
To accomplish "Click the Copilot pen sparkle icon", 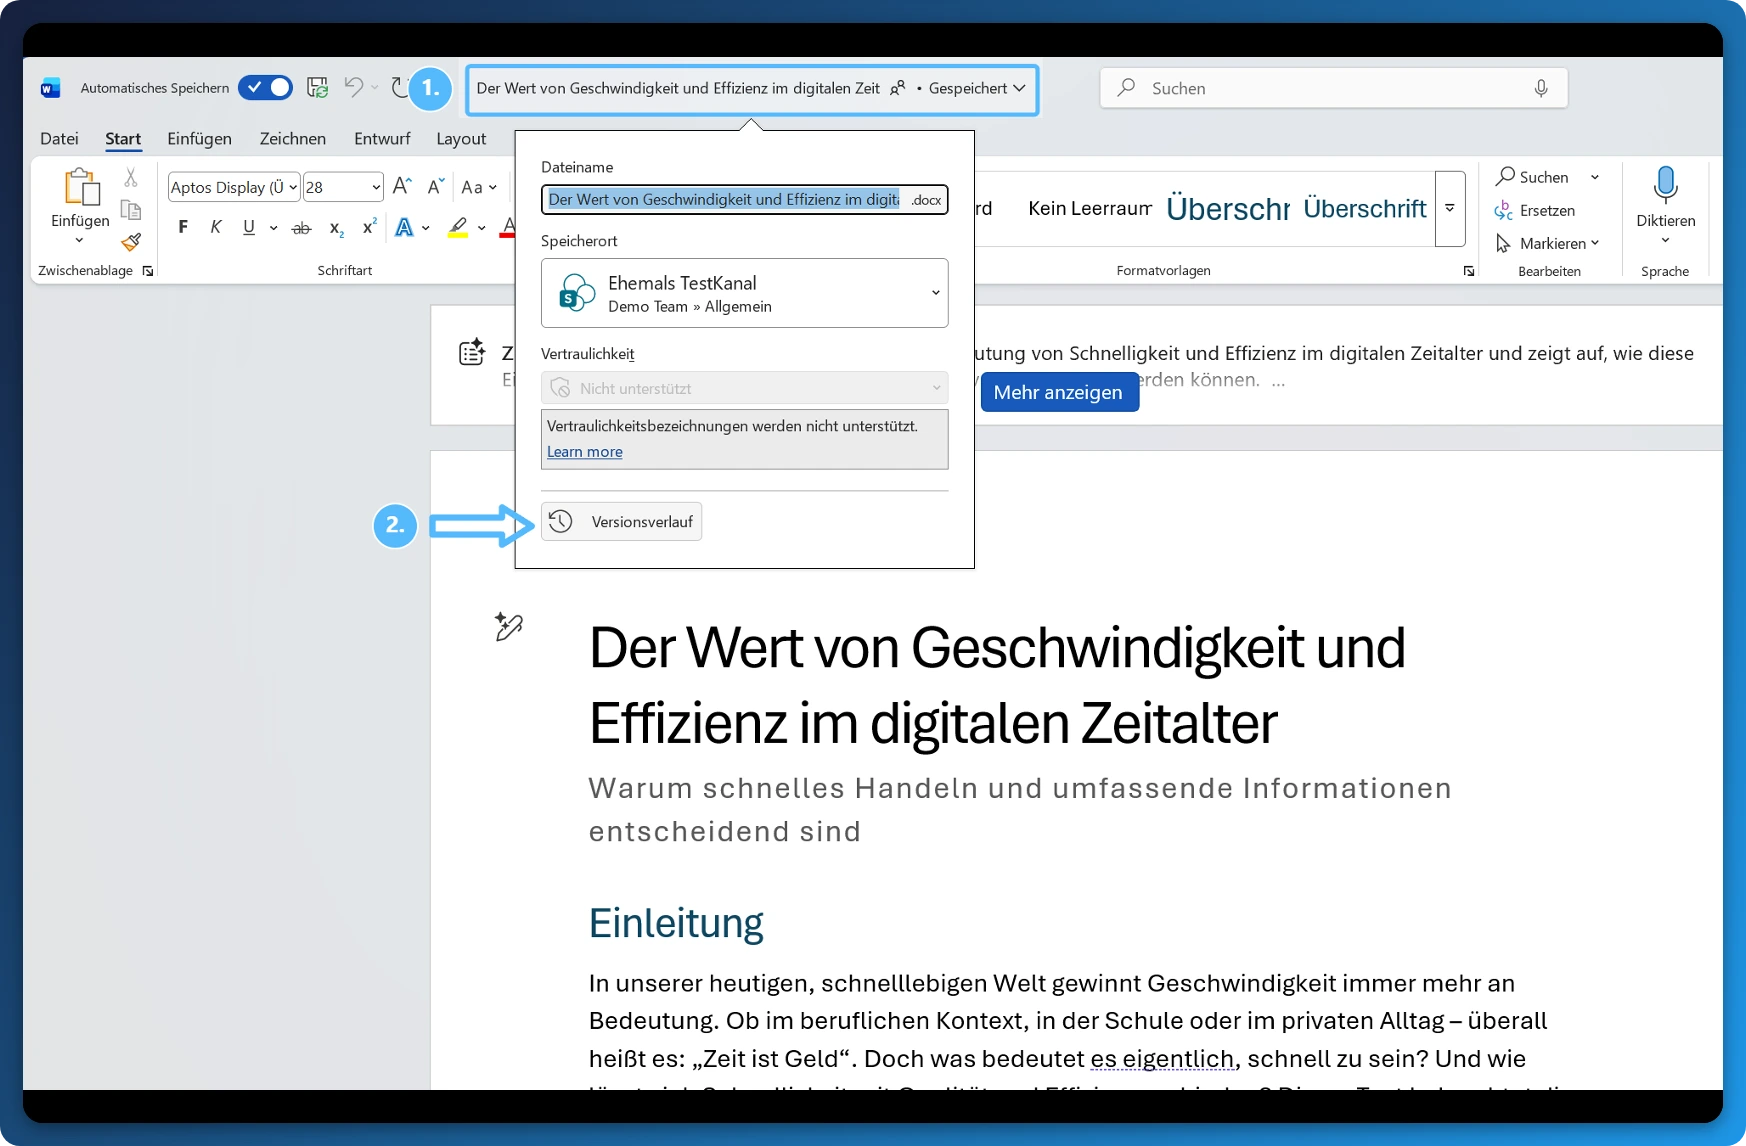I will pyautogui.click(x=508, y=626).
